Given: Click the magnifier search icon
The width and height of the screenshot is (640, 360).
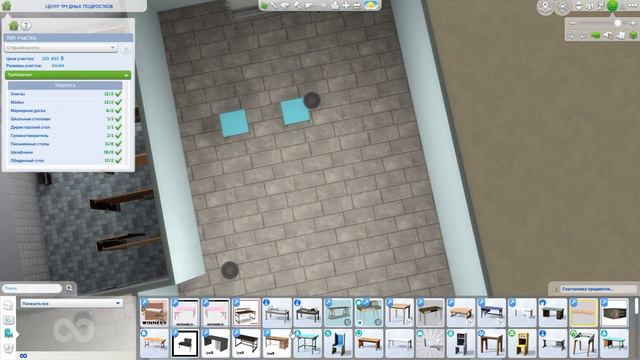Looking at the screenshot, I should [x=69, y=288].
